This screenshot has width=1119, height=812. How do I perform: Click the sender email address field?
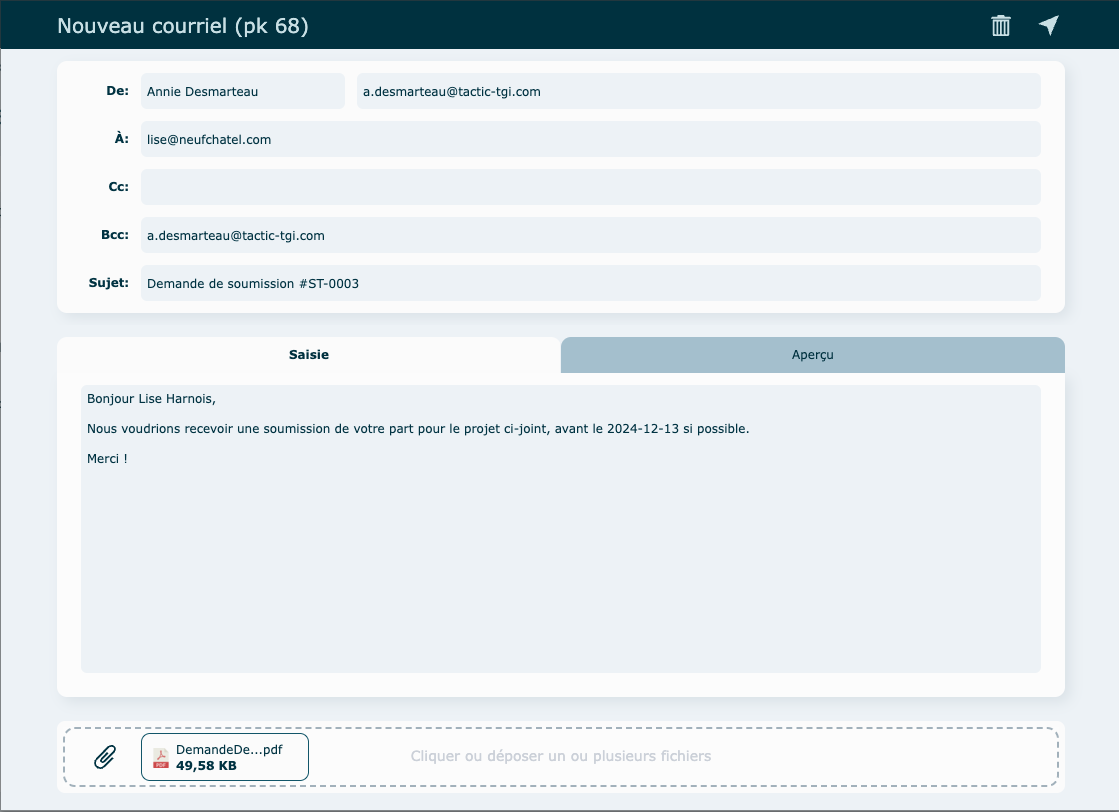(x=698, y=91)
